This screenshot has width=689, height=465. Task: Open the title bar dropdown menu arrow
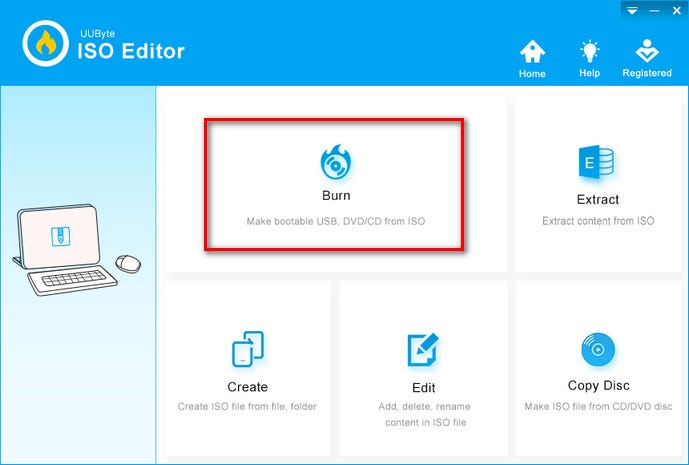tap(632, 11)
